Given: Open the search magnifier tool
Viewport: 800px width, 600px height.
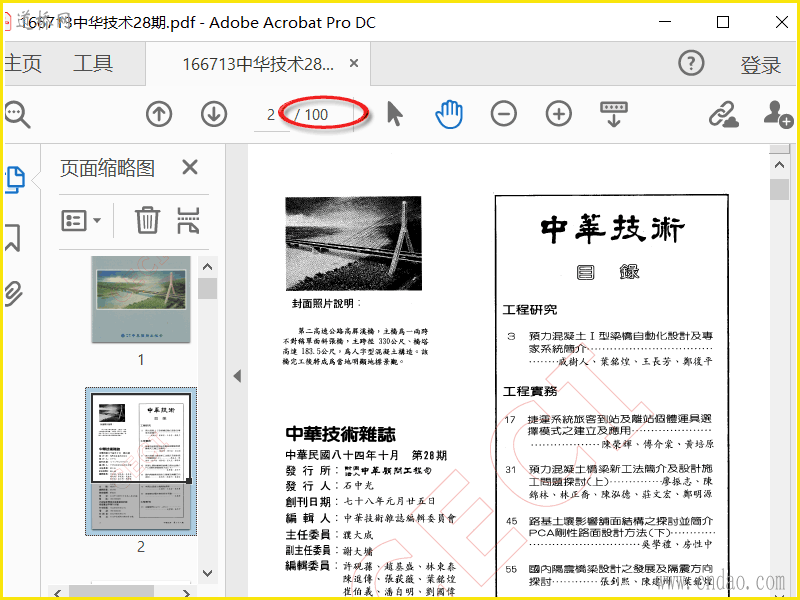Looking at the screenshot, I should (17, 114).
